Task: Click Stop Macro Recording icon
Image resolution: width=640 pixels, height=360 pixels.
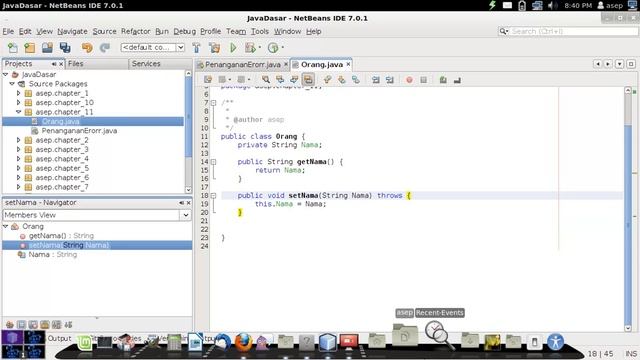Action: (x=423, y=80)
